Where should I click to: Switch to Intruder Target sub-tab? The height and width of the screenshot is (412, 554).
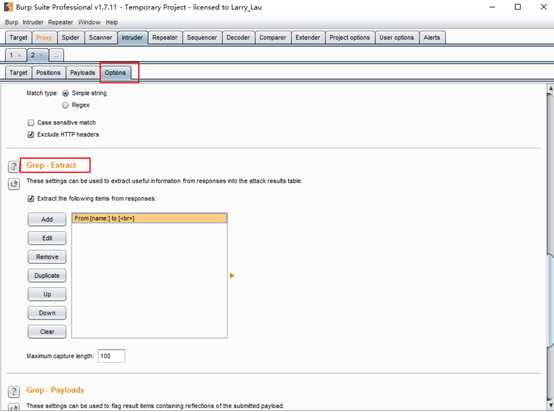[x=18, y=73]
